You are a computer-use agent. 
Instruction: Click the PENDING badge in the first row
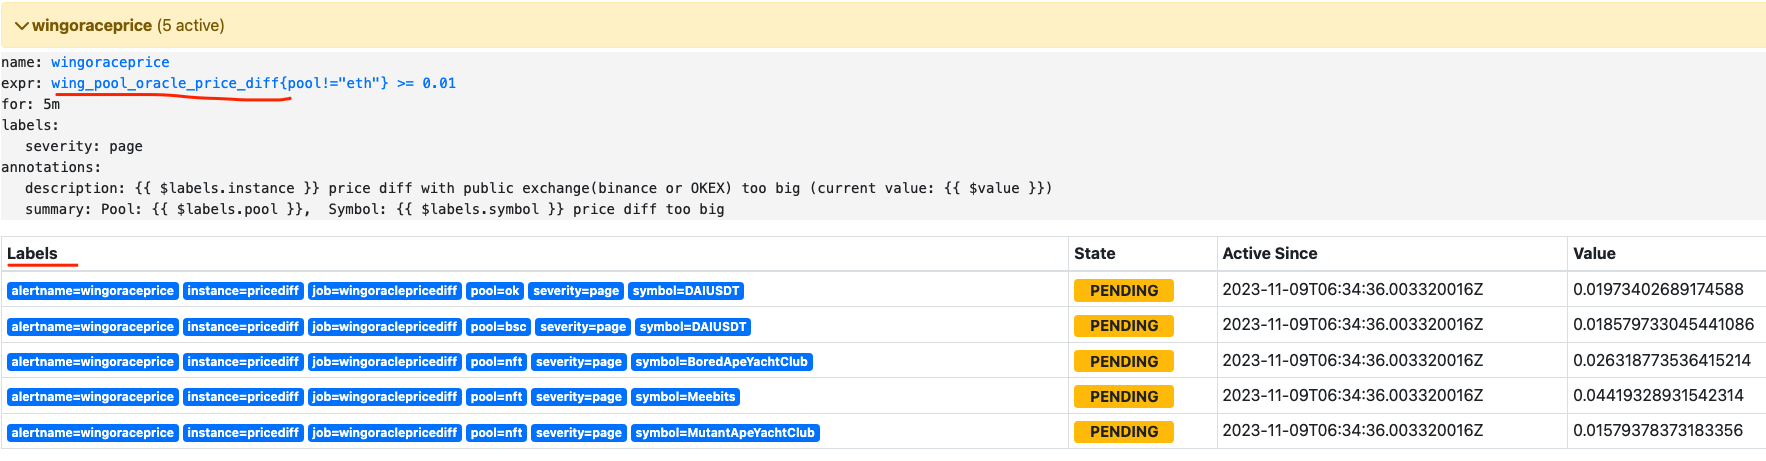point(1123,291)
